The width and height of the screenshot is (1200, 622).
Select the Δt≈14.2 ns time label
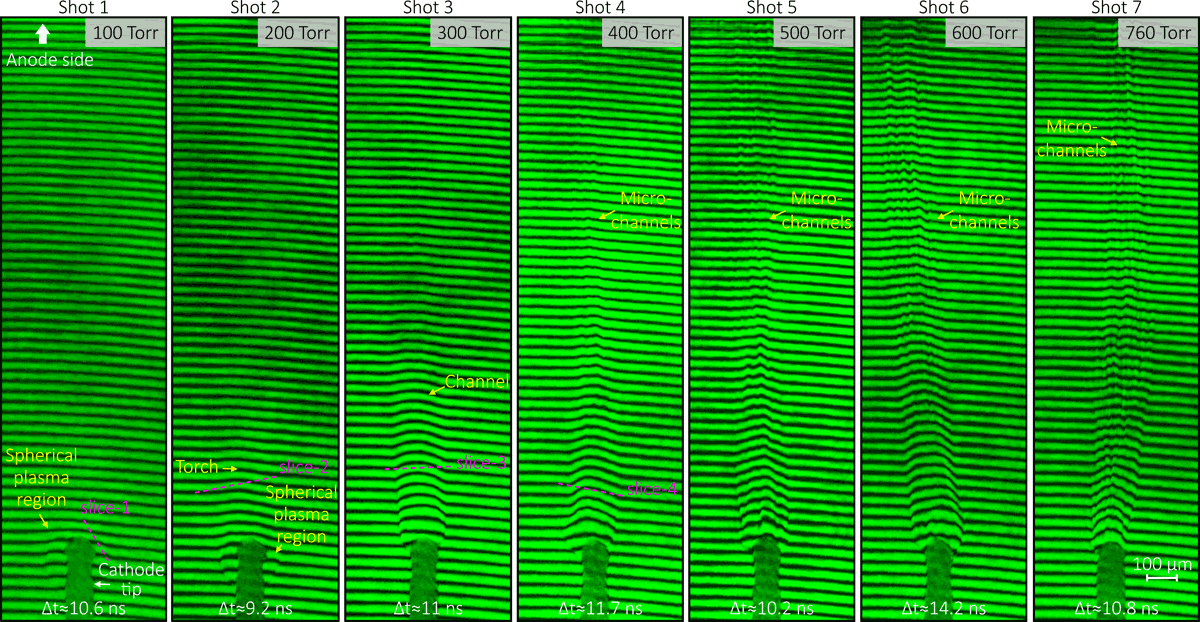(x=943, y=607)
